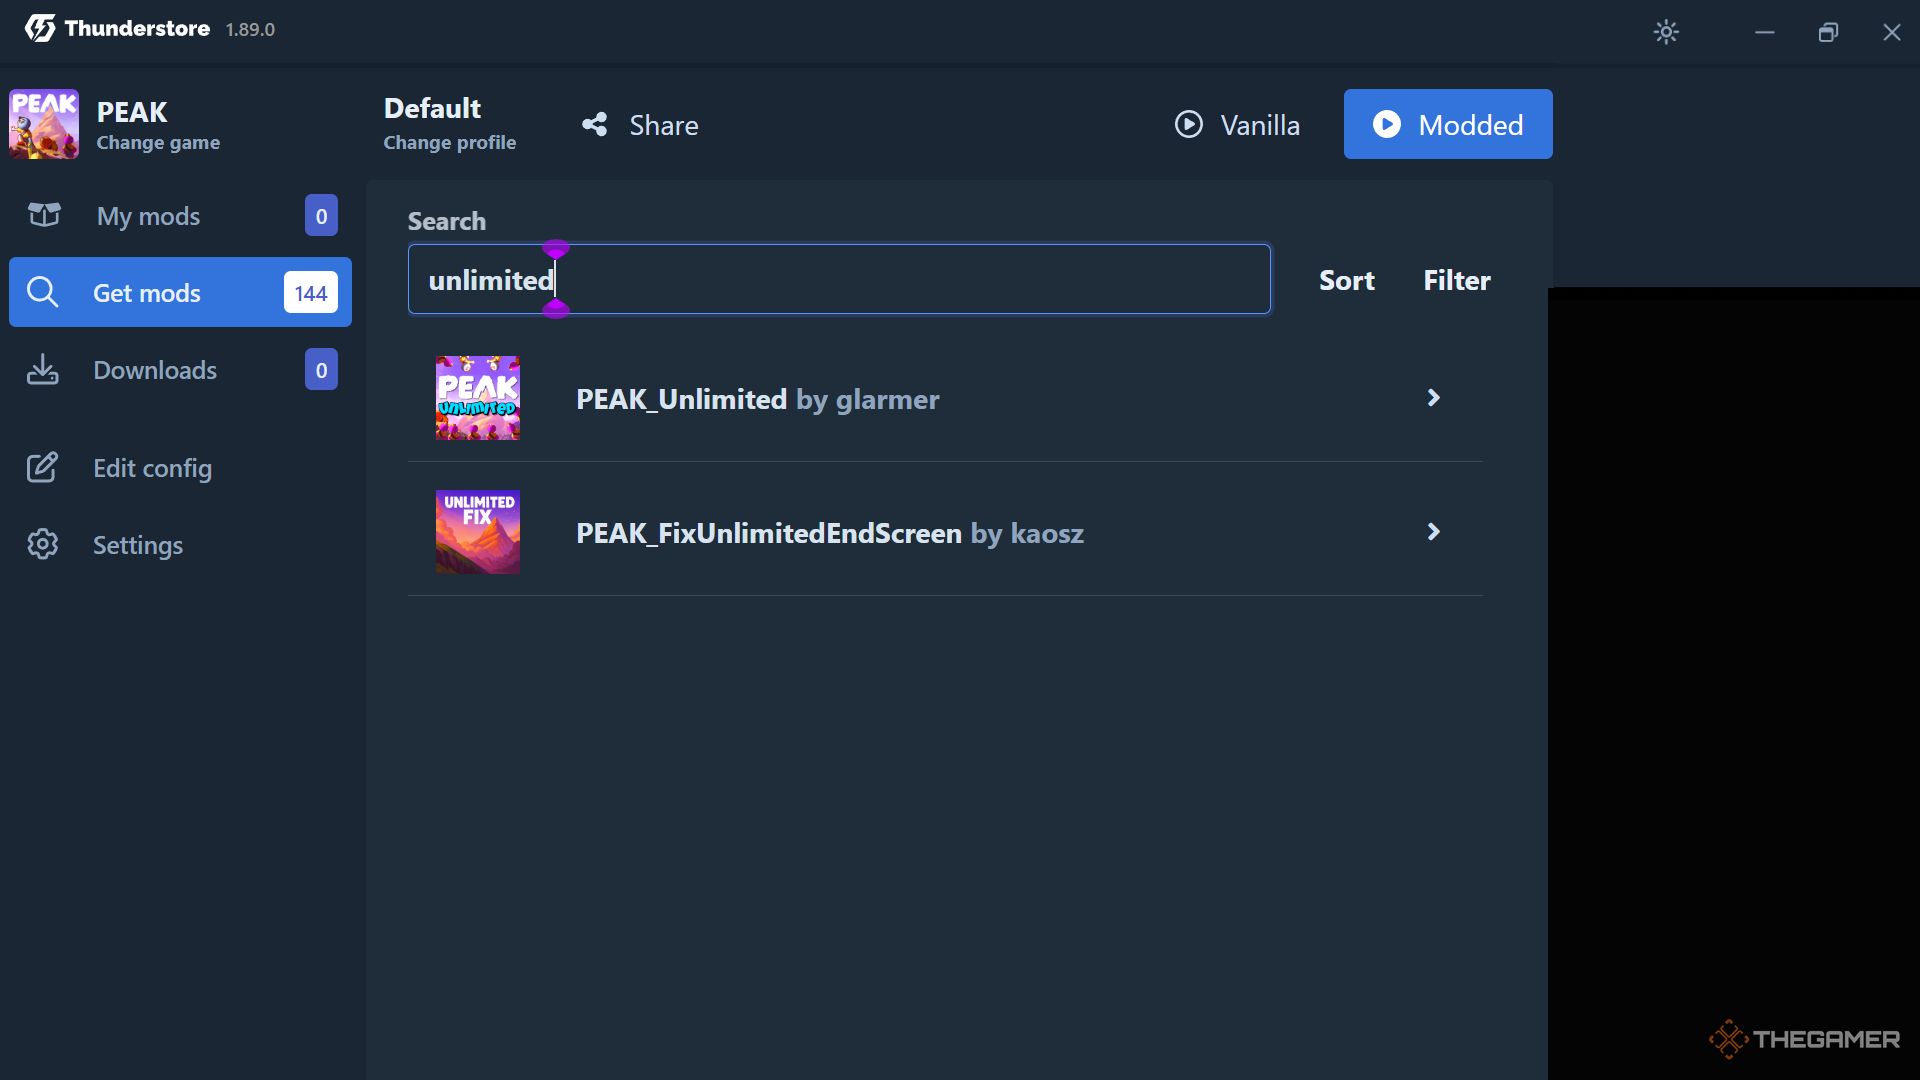Click the Vanilla play icon

1189,124
